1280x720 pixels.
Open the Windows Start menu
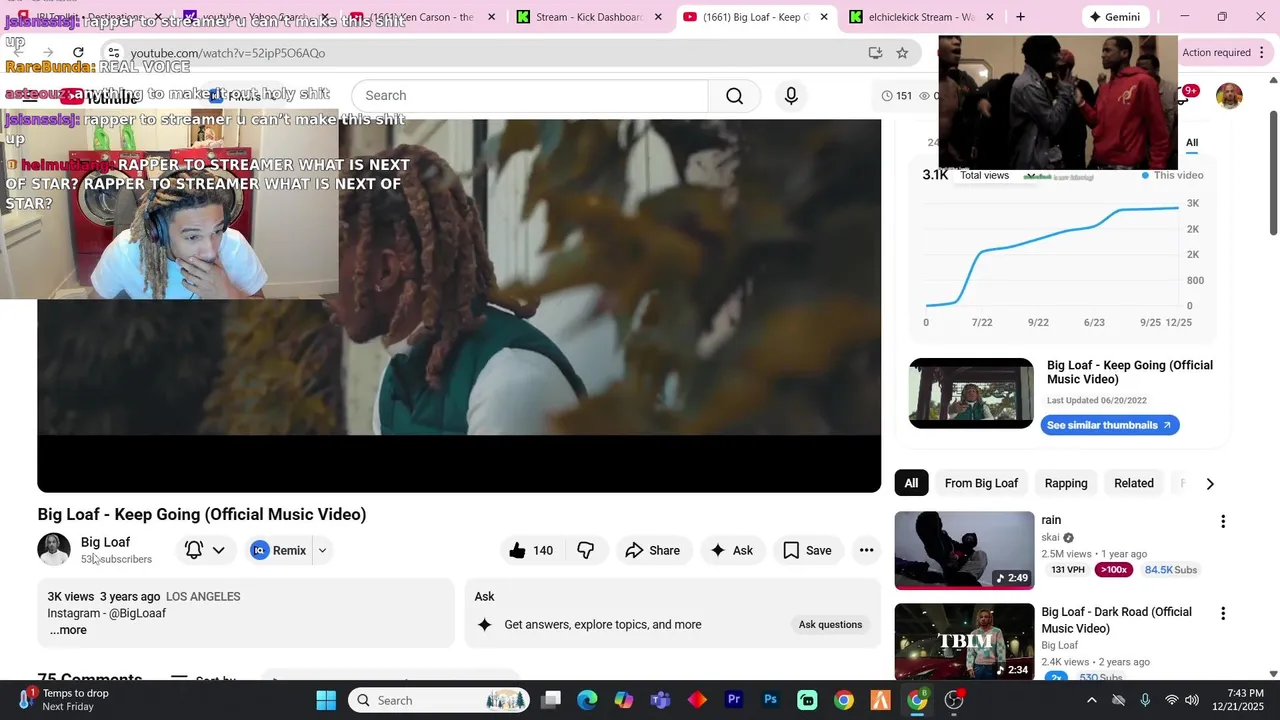[326, 700]
